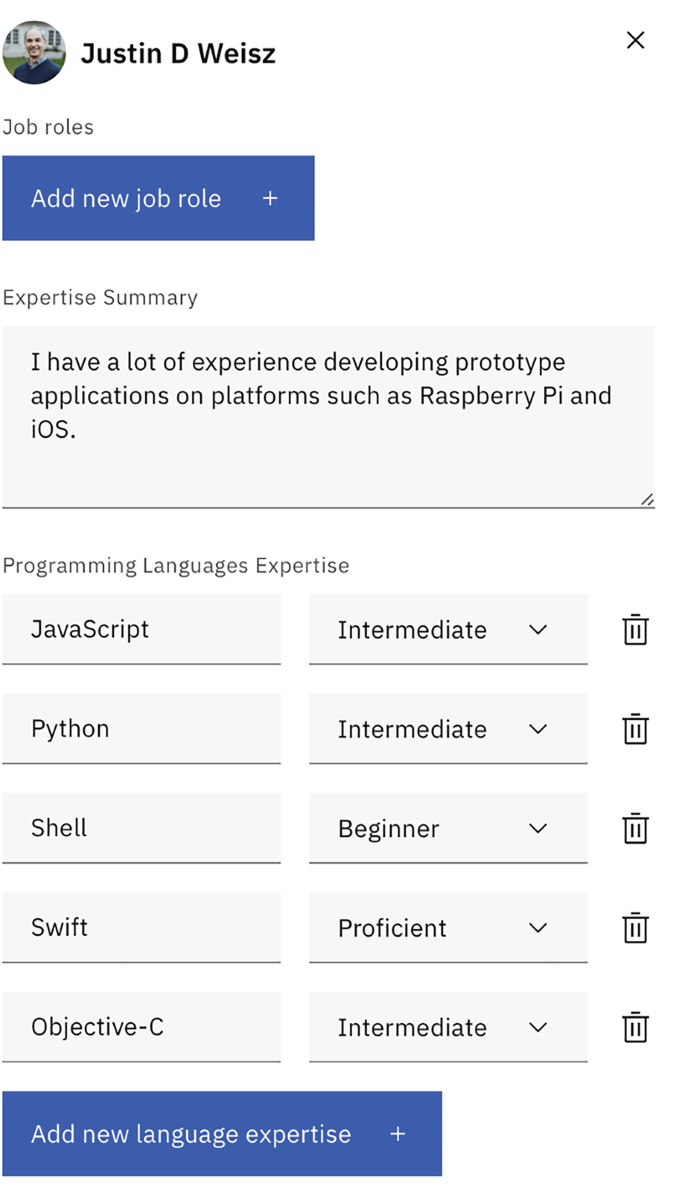Expand Shell expertise level dropdown
The width and height of the screenshot is (685, 1198).
pos(447,828)
